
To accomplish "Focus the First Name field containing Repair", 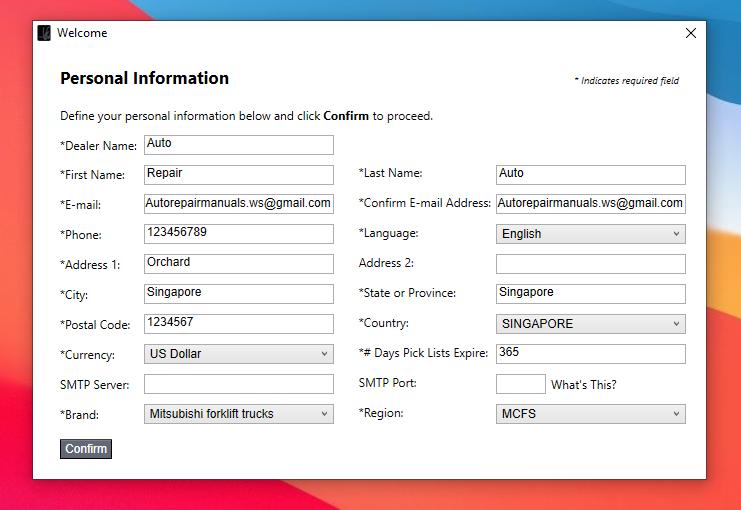I will [239, 175].
